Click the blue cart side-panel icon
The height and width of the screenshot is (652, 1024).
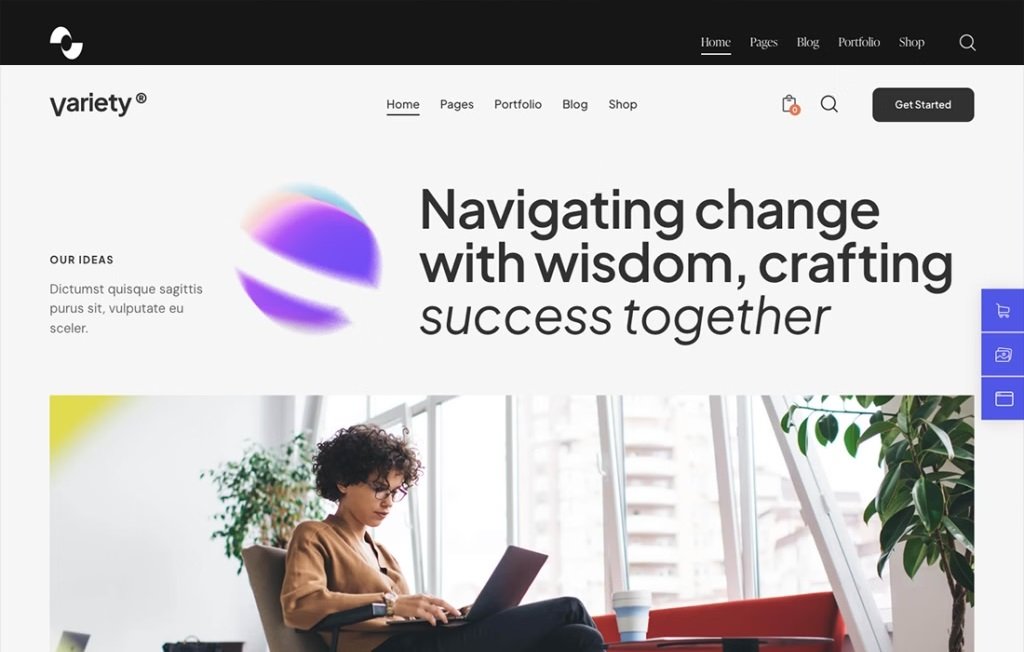1003,310
